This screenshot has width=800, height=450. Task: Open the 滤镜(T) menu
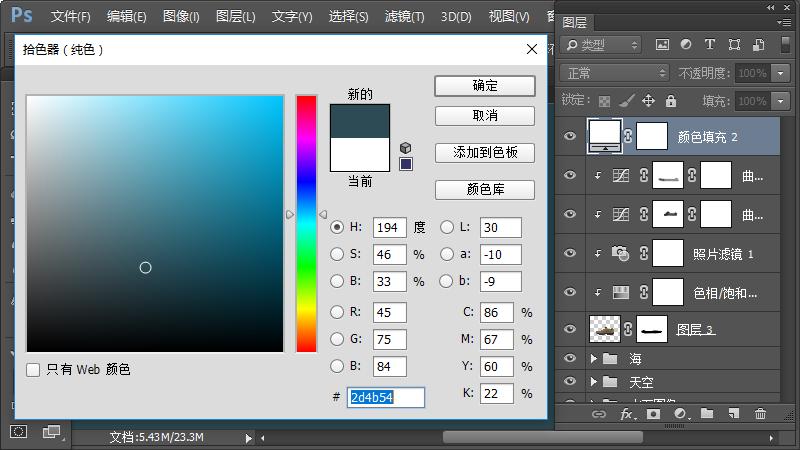click(405, 16)
